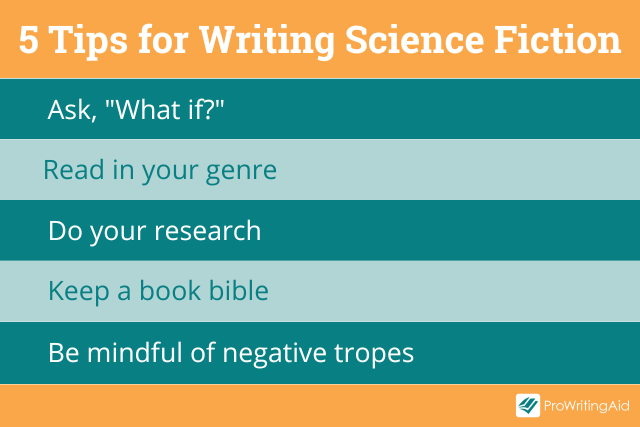Click the number 5 in the title
This screenshot has width=640, height=427.
click(29, 40)
